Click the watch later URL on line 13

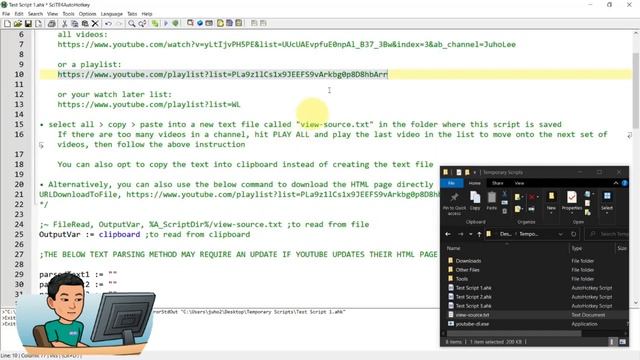(x=149, y=104)
